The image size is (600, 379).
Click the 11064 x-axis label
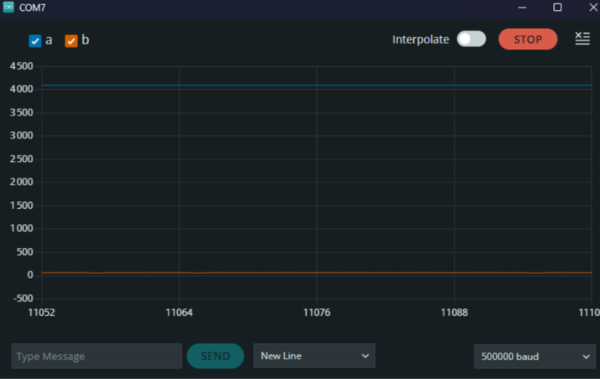click(x=179, y=312)
